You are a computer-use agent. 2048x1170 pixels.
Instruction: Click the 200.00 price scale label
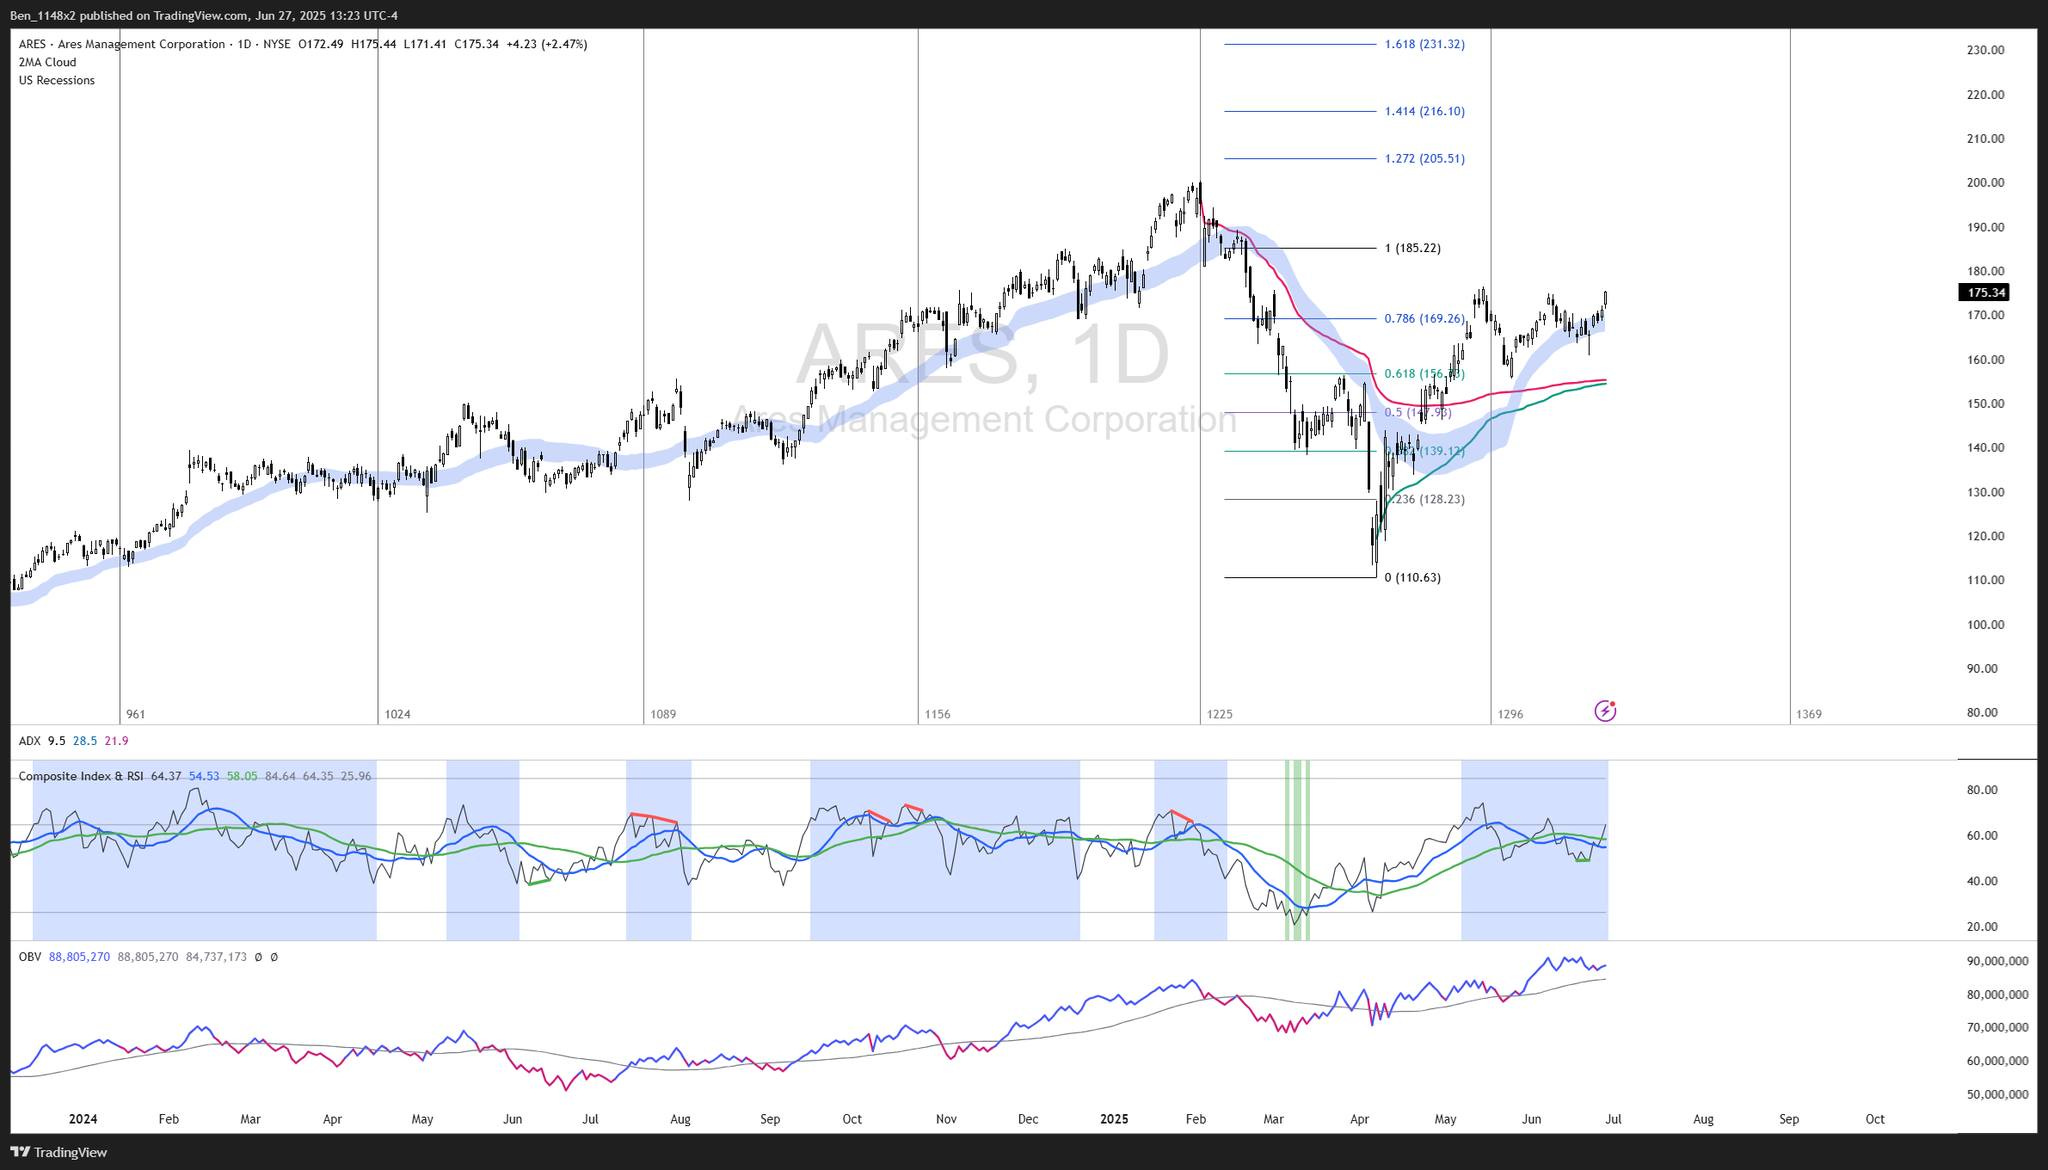(1985, 183)
